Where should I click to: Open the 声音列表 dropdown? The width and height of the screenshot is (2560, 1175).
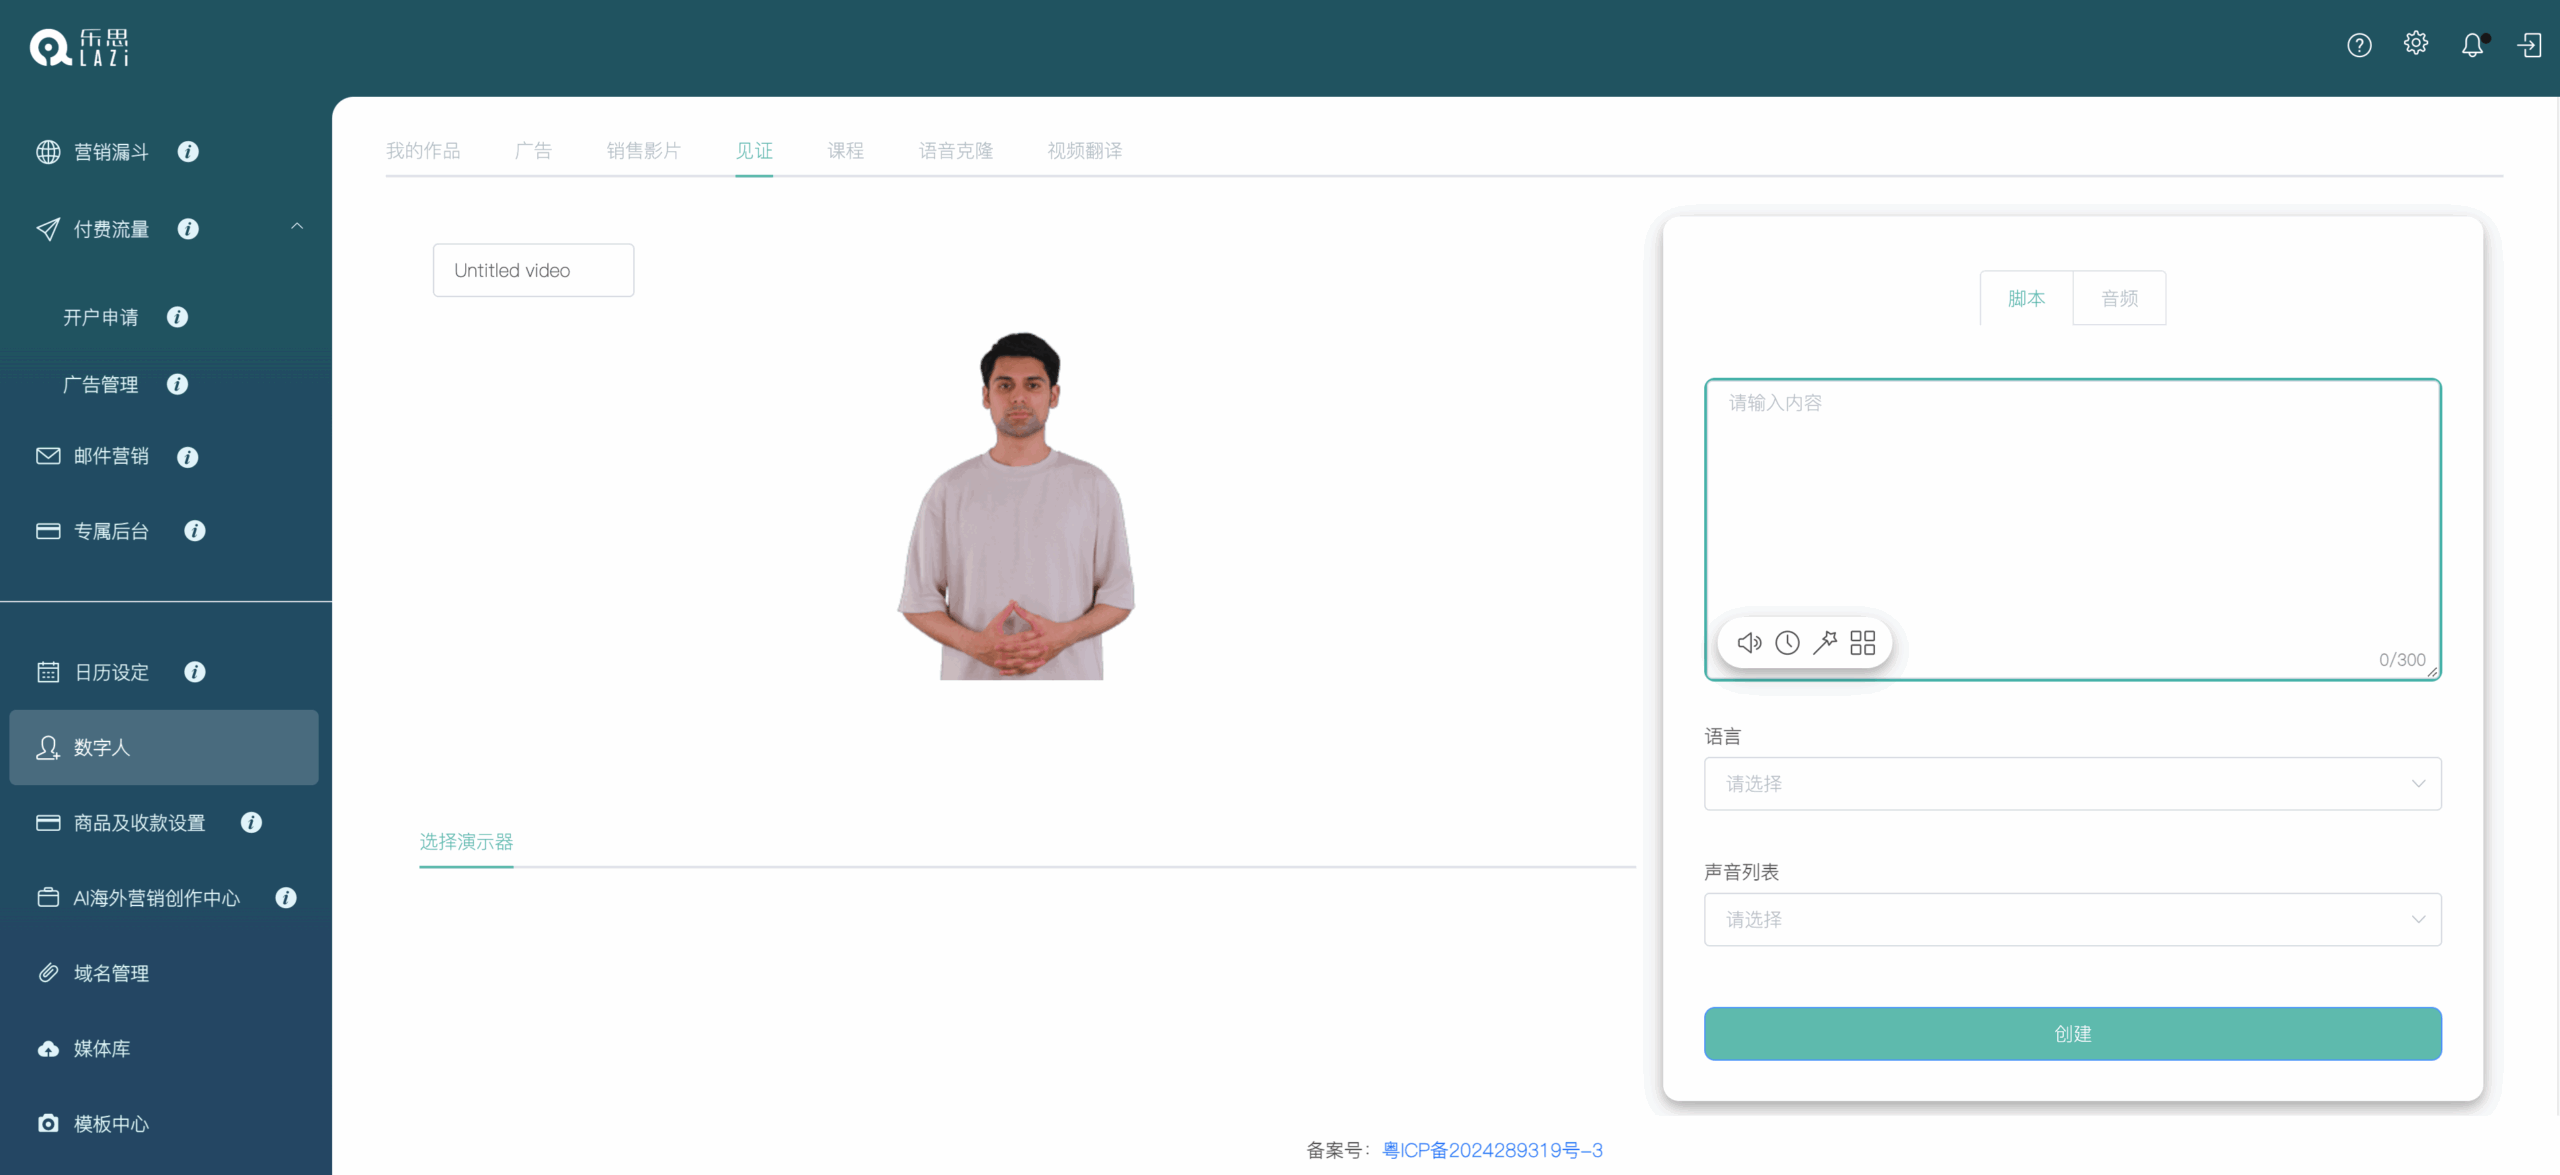coord(2072,920)
